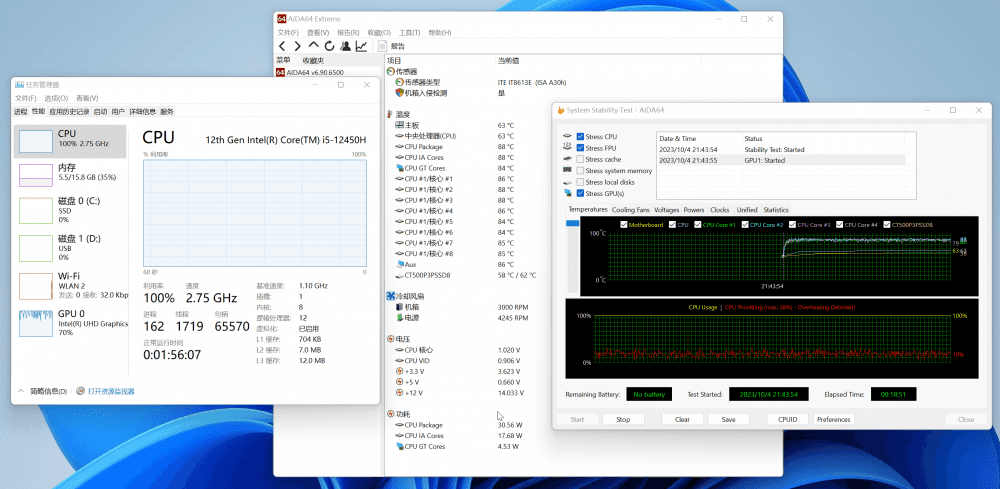Click the Forward arrow in AIDA64 toolbar
The width and height of the screenshot is (1000, 489).
pyautogui.click(x=297, y=46)
